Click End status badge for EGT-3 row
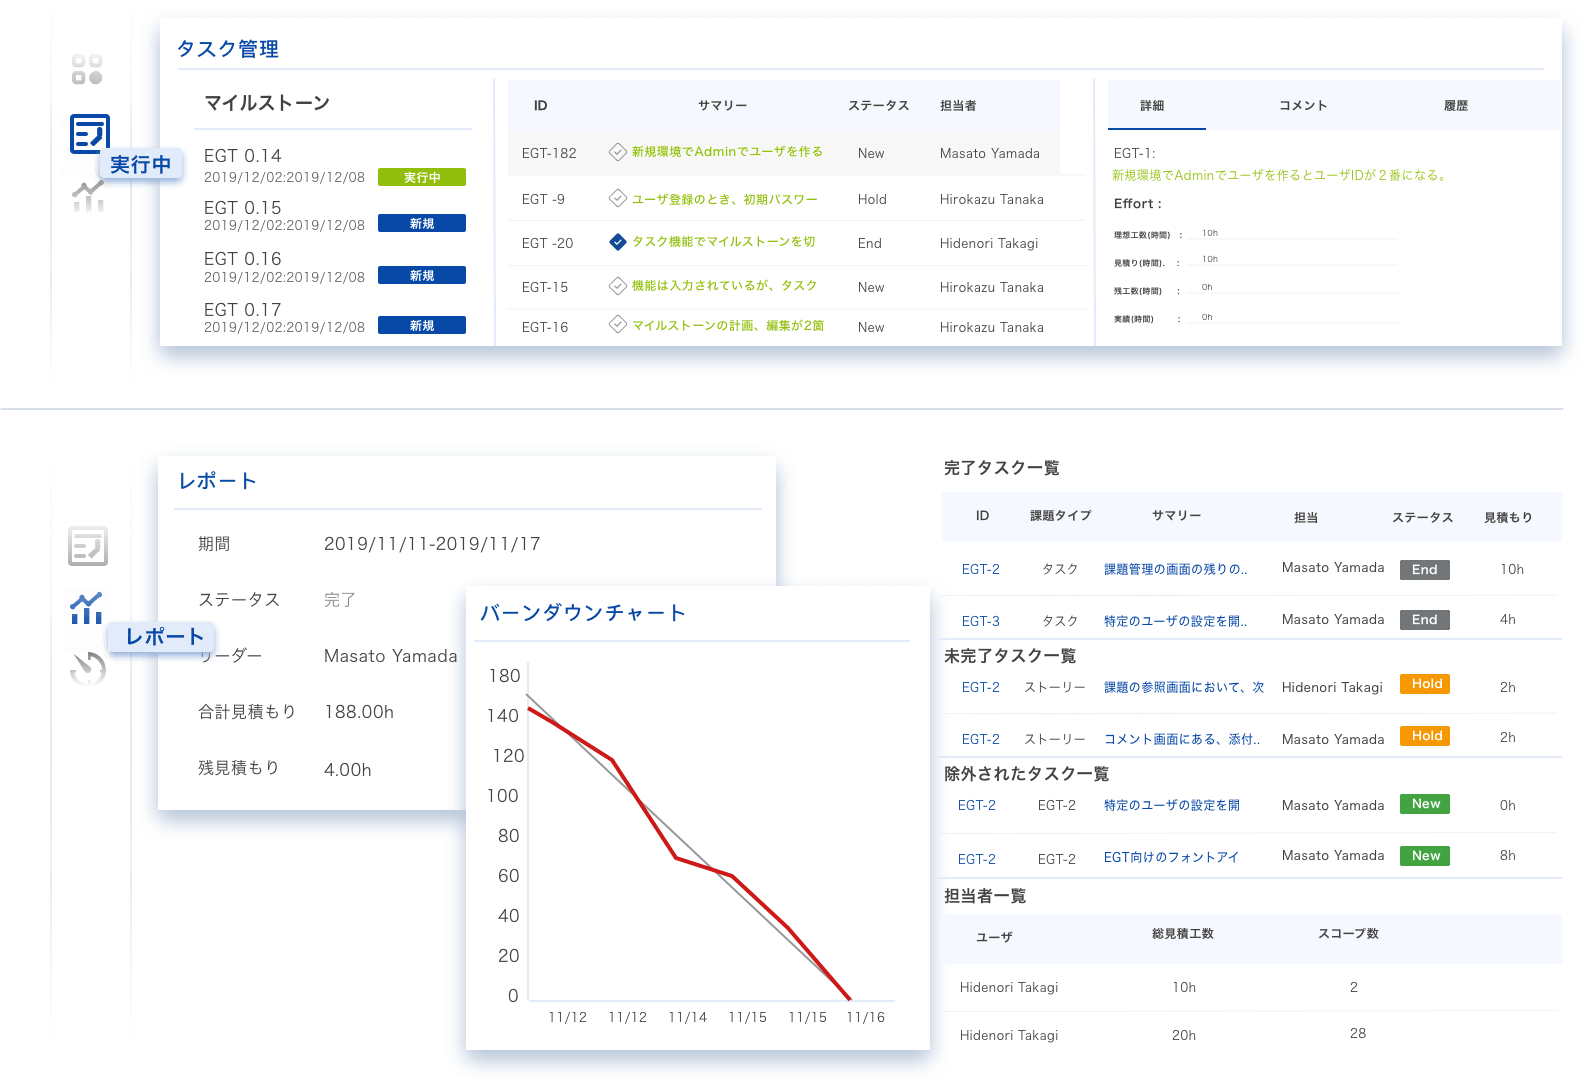 (1425, 620)
